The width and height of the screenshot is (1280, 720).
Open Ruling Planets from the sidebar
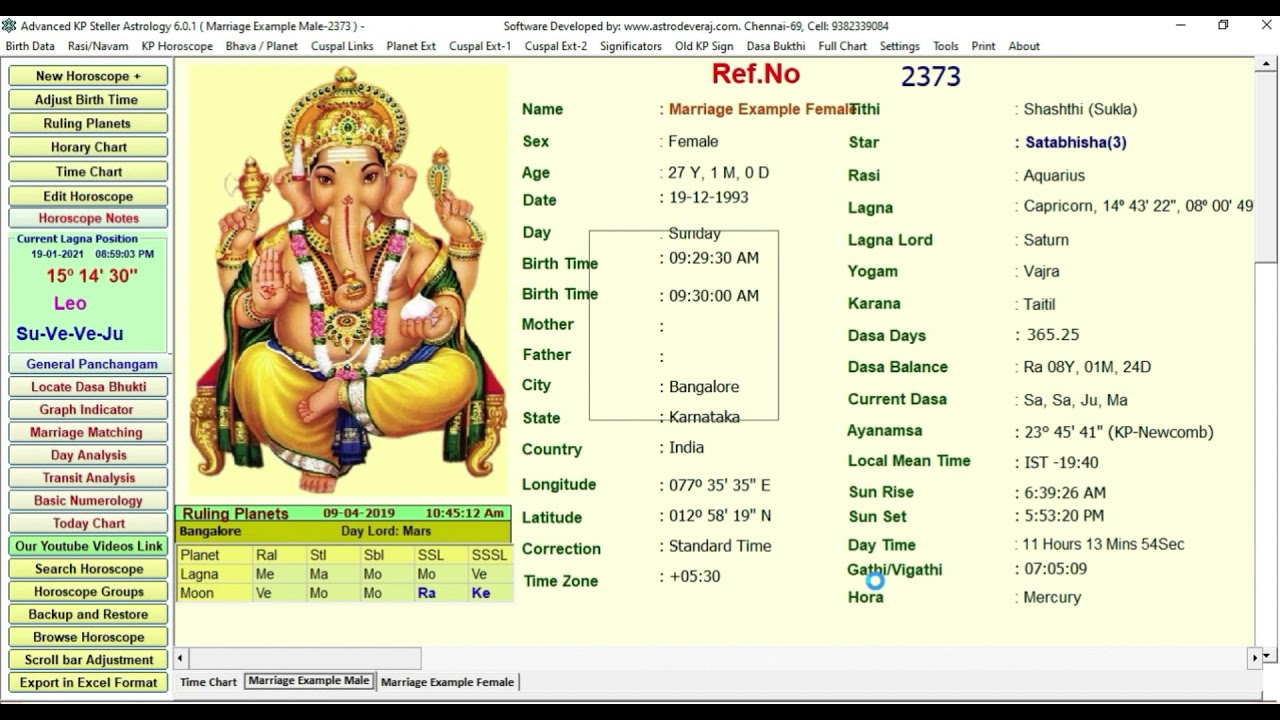tap(88, 123)
